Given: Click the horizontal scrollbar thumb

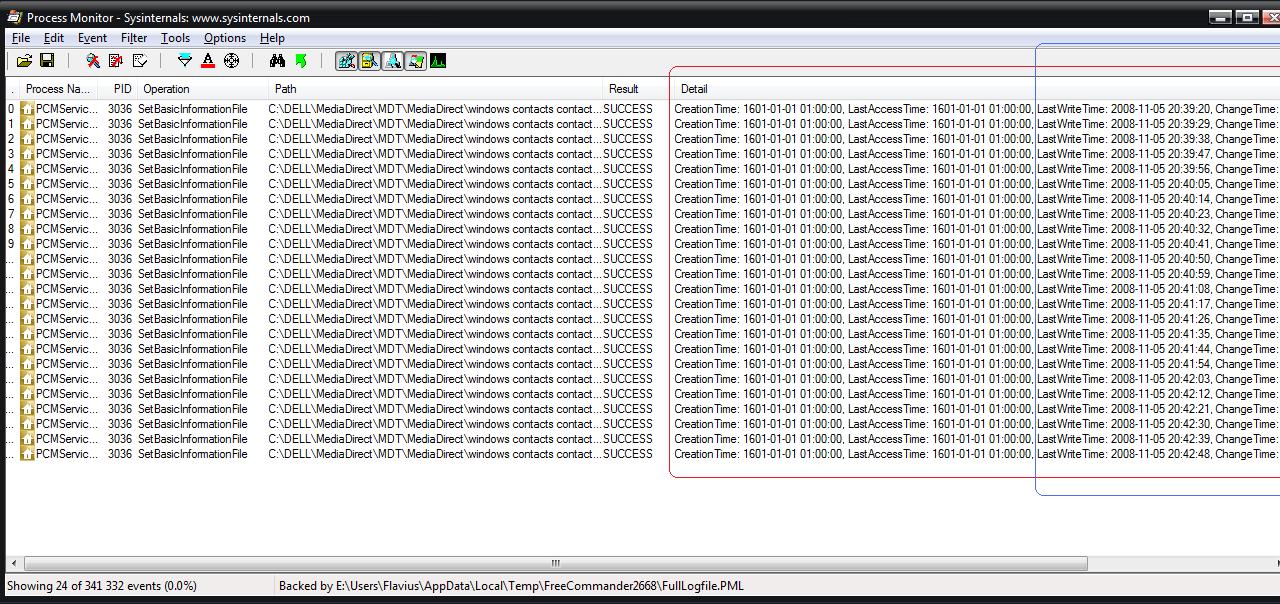Looking at the screenshot, I should [x=555, y=563].
